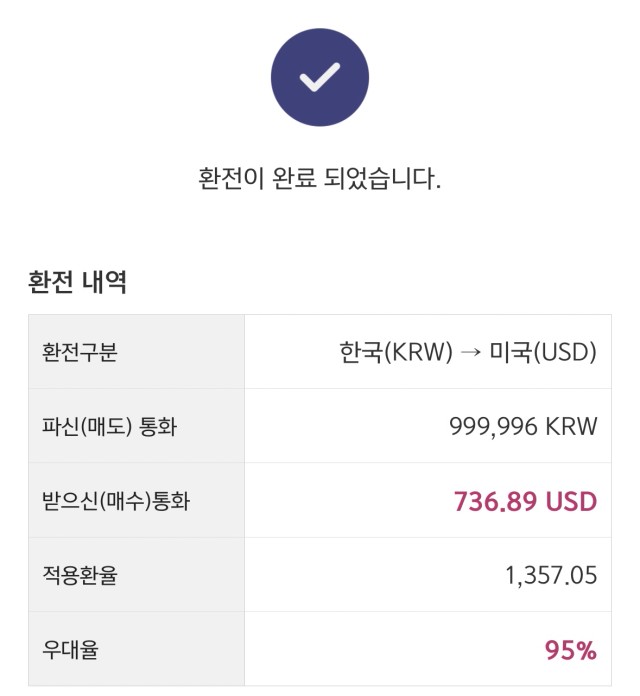Click the white checkmark inside the circle
The image size is (640, 696).
pyautogui.click(x=320, y=77)
